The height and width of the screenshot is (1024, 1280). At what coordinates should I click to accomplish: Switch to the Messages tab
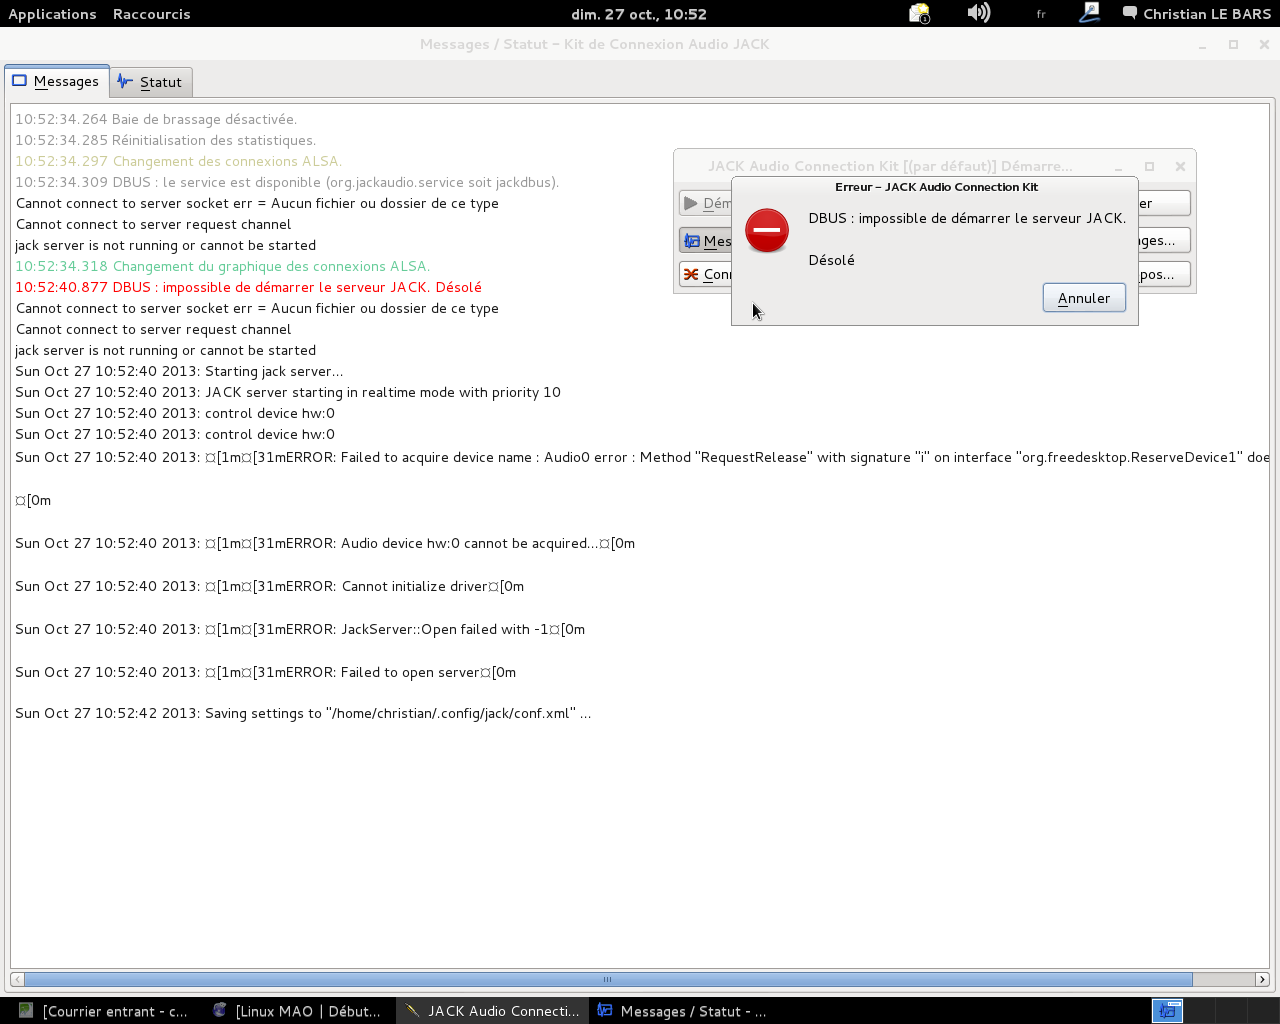pyautogui.click(x=56, y=81)
